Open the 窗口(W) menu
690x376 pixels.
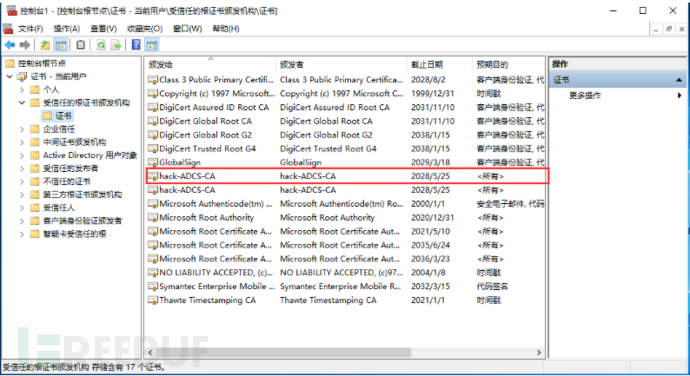[x=187, y=29]
